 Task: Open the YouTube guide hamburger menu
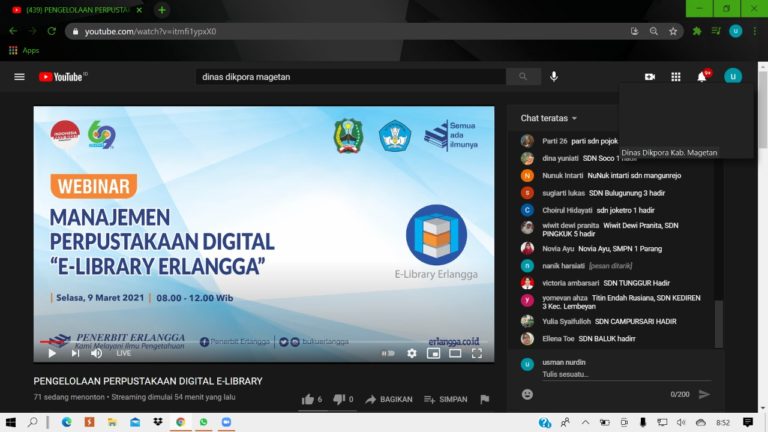click(19, 77)
